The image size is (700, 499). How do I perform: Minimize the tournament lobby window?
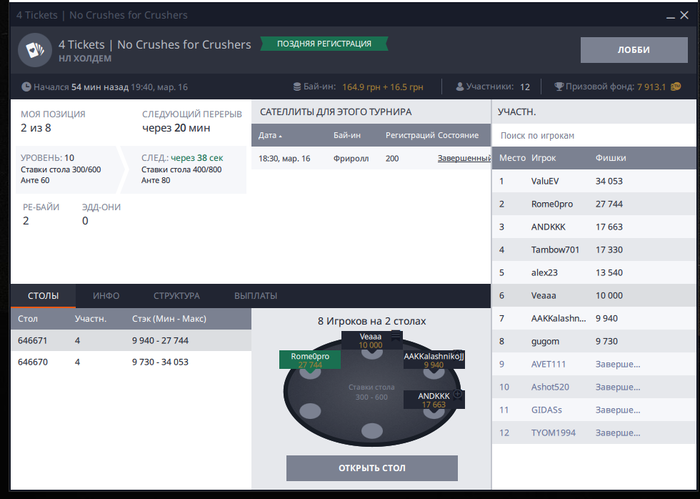[670, 16]
